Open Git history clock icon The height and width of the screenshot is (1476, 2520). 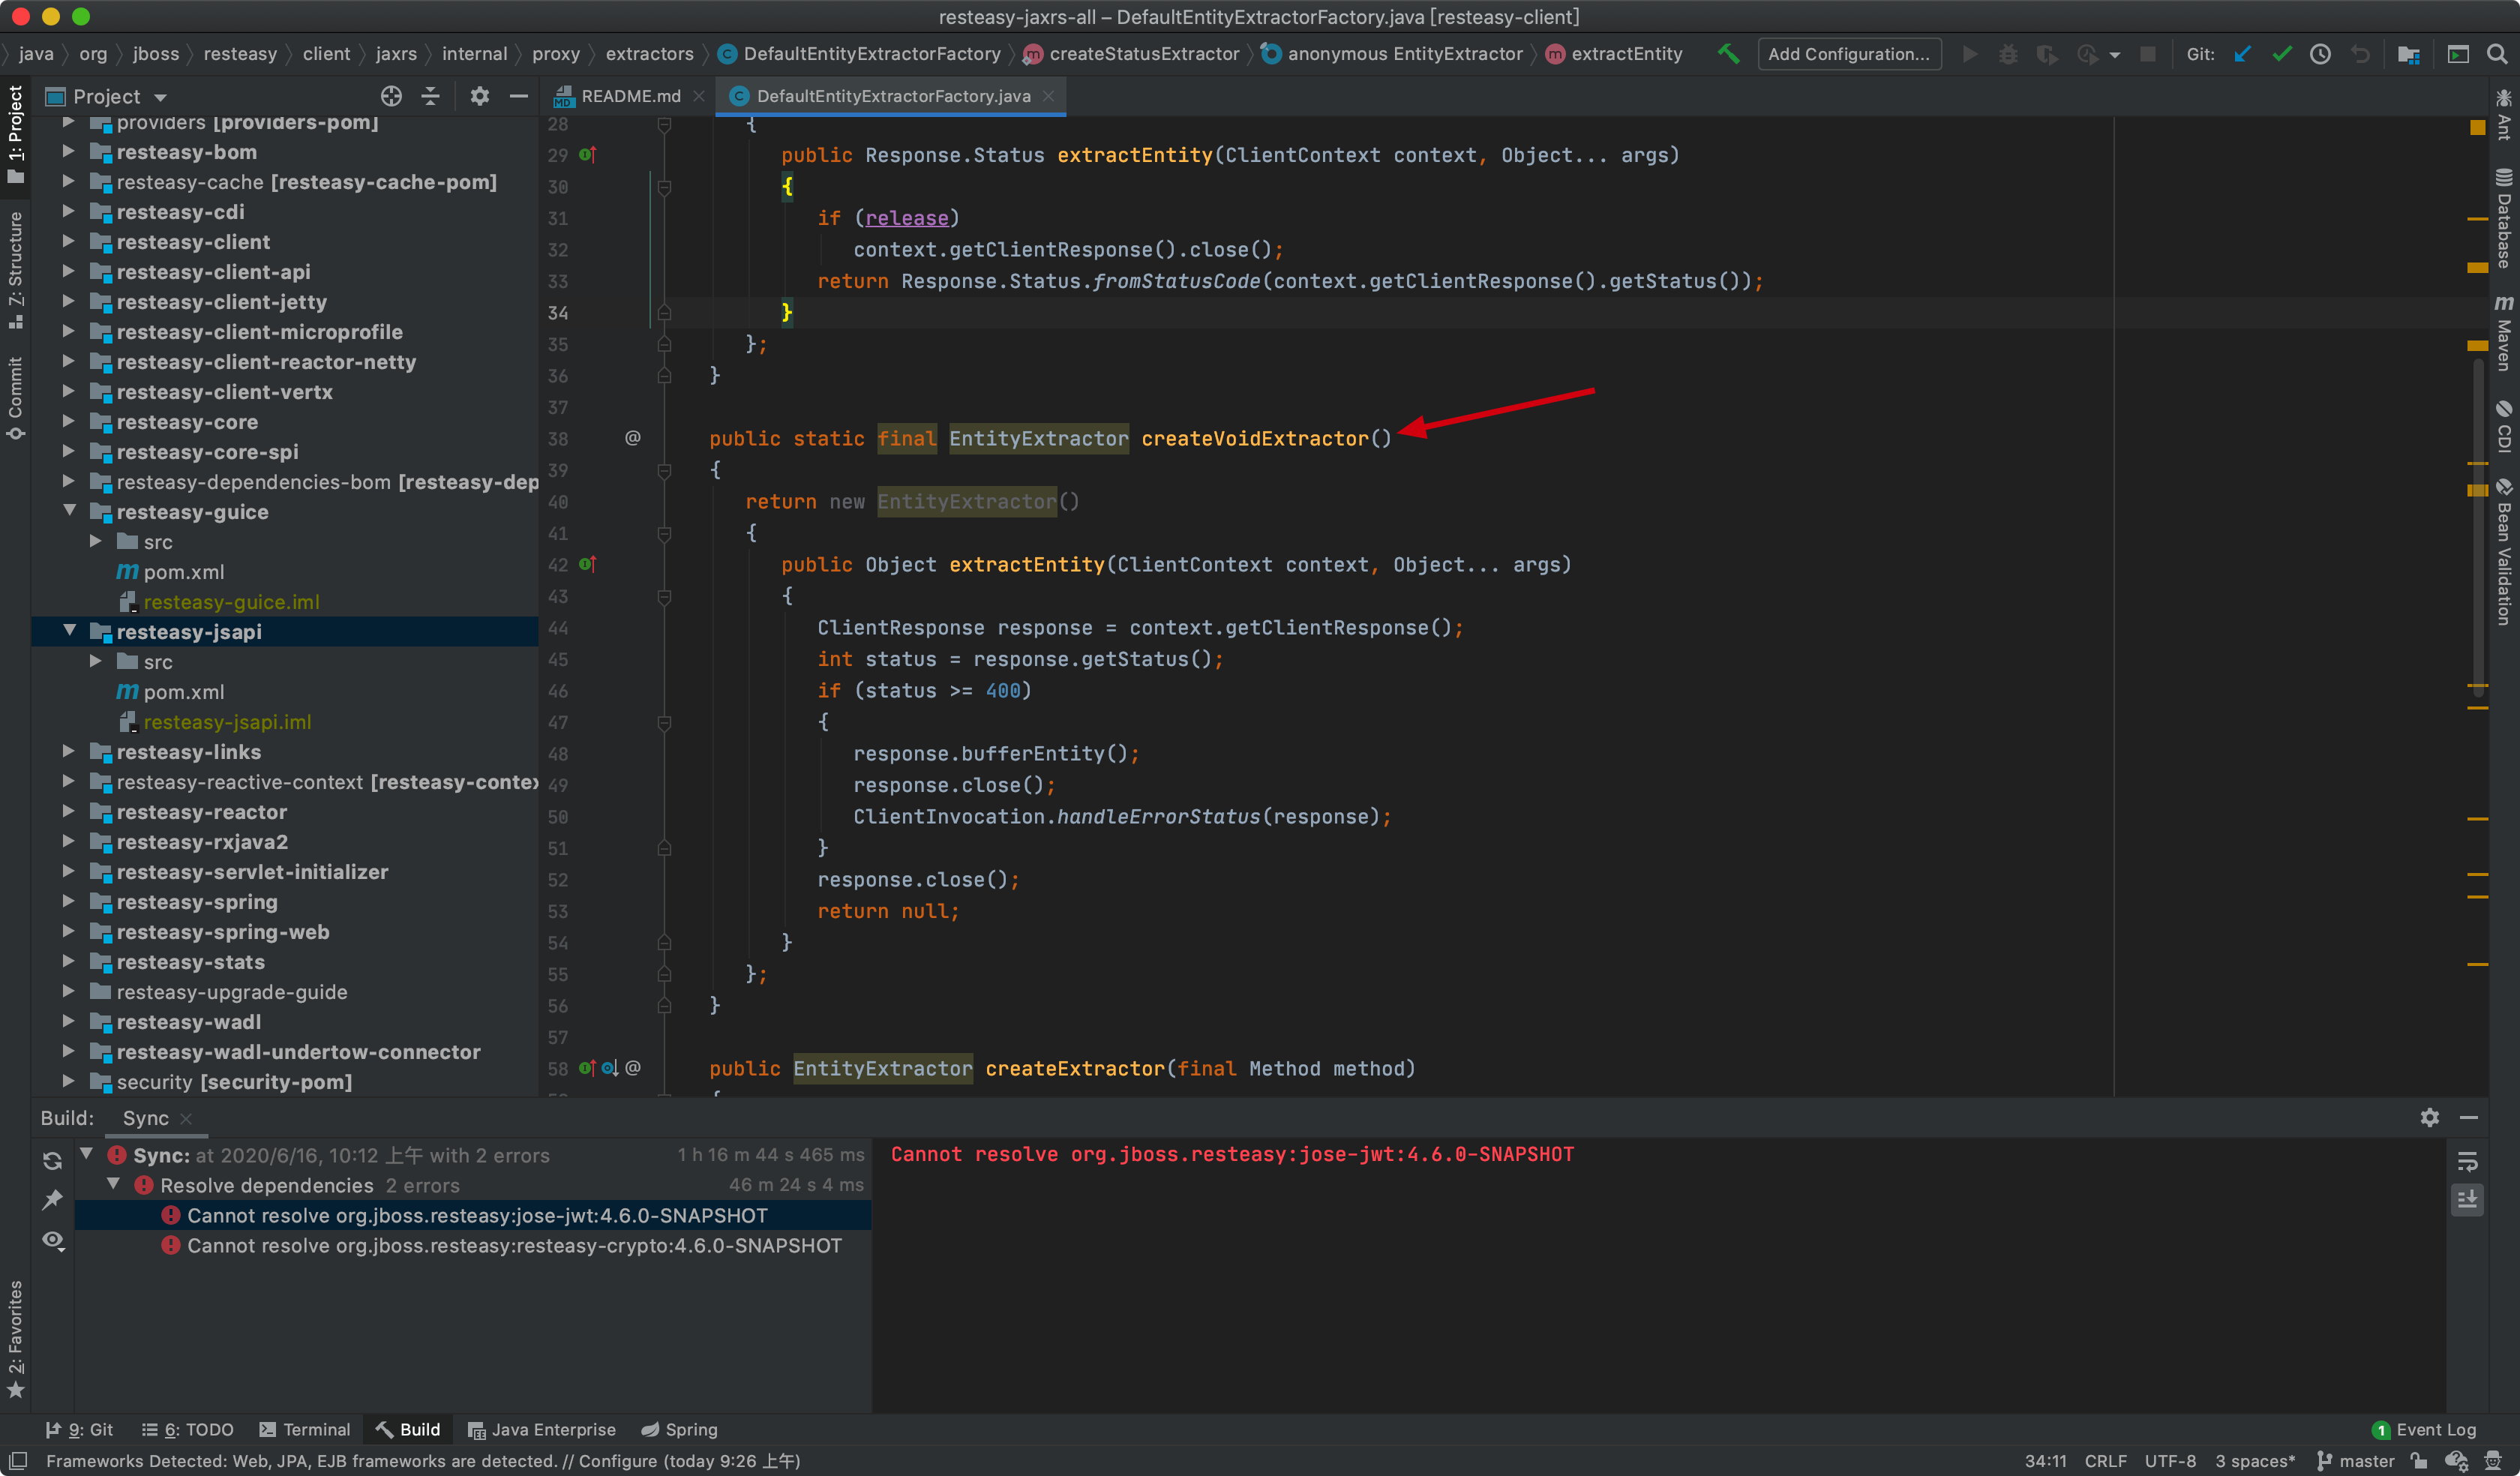[x=2321, y=54]
